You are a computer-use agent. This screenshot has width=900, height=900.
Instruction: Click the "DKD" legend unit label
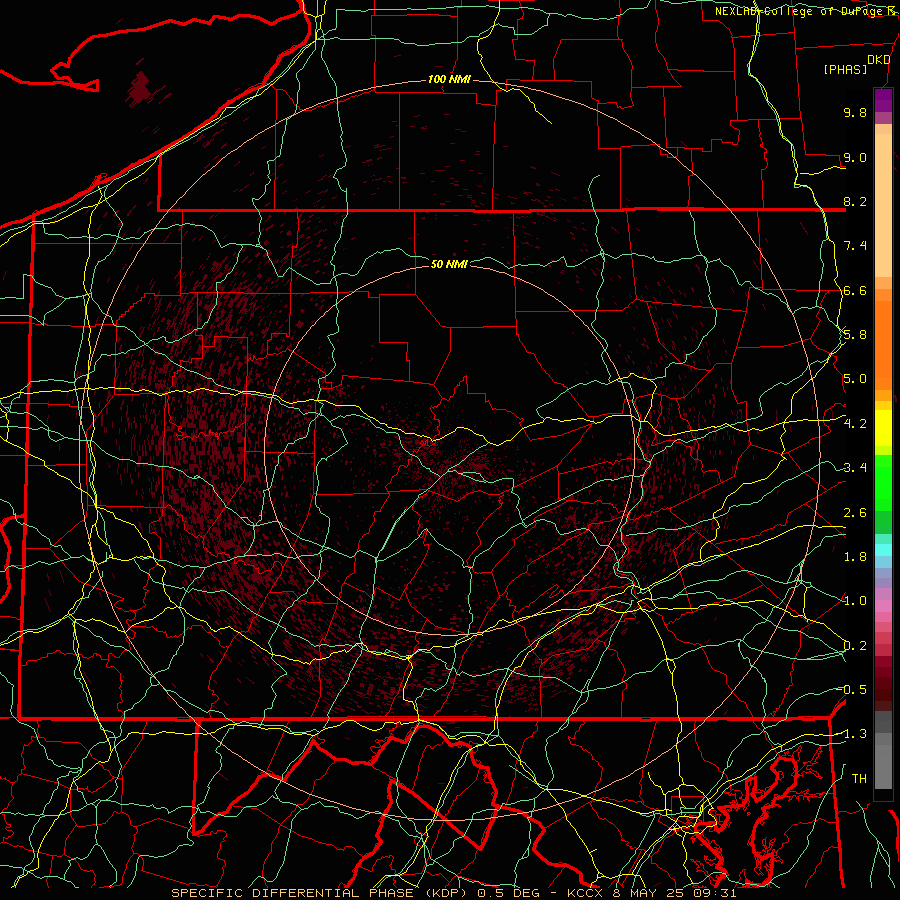coord(879,60)
